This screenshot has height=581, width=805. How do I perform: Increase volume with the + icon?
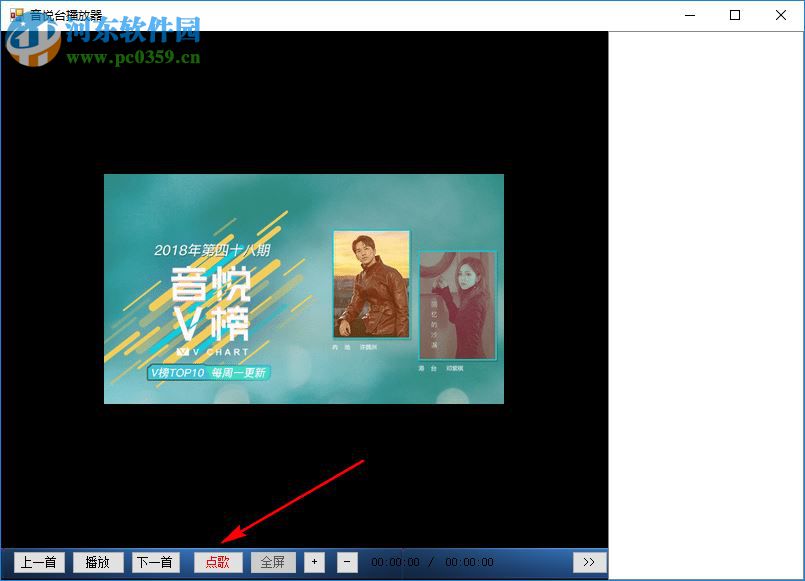click(x=314, y=562)
